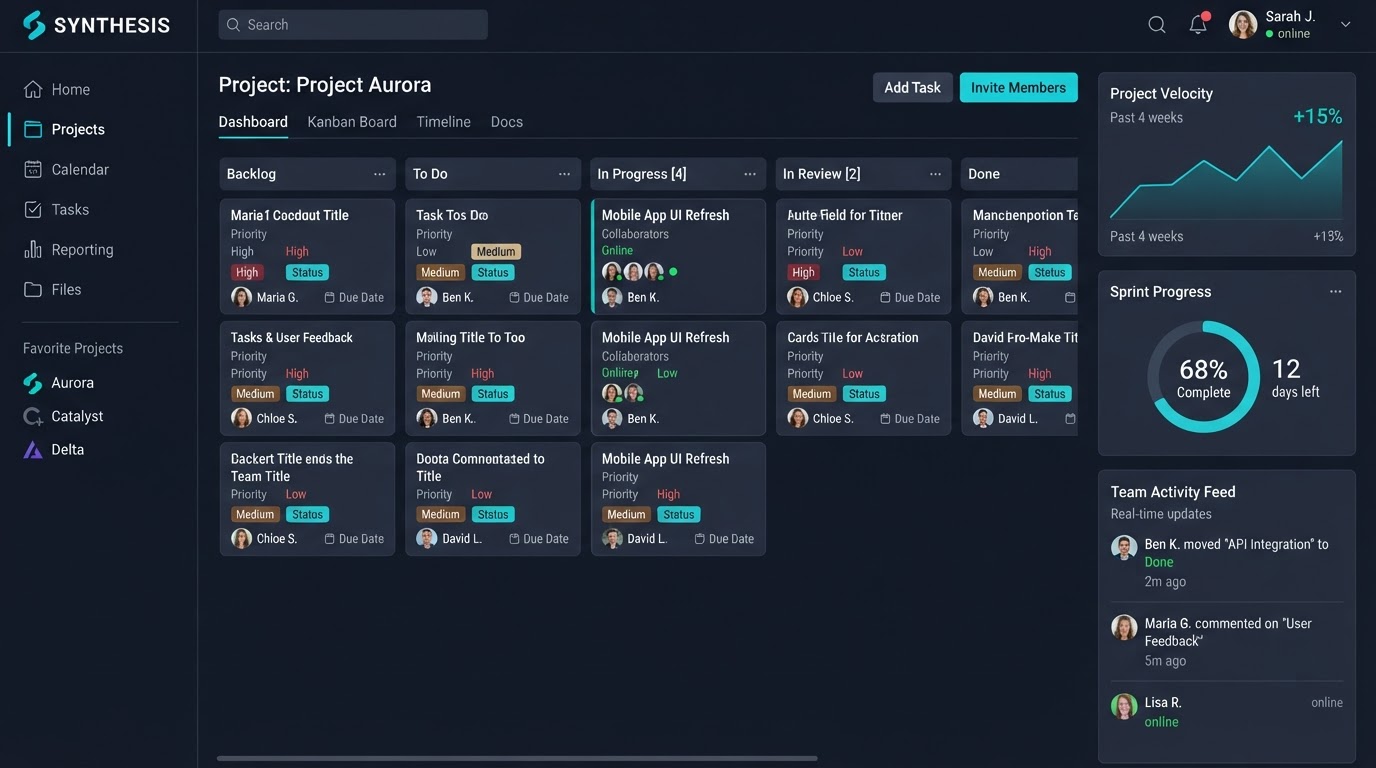Open the Timeline tab
Screen dimensions: 1376x768
[x=443, y=122]
